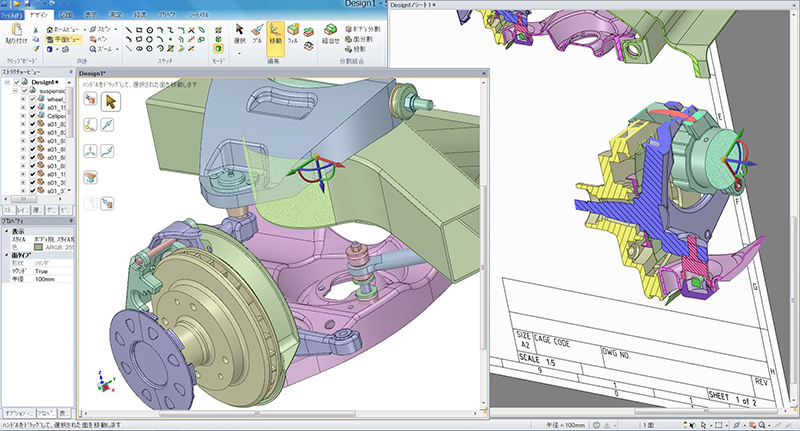The width and height of the screenshot is (800, 431).
Task: Toggle visibility checkbox for Caliper item
Action: click(x=31, y=114)
